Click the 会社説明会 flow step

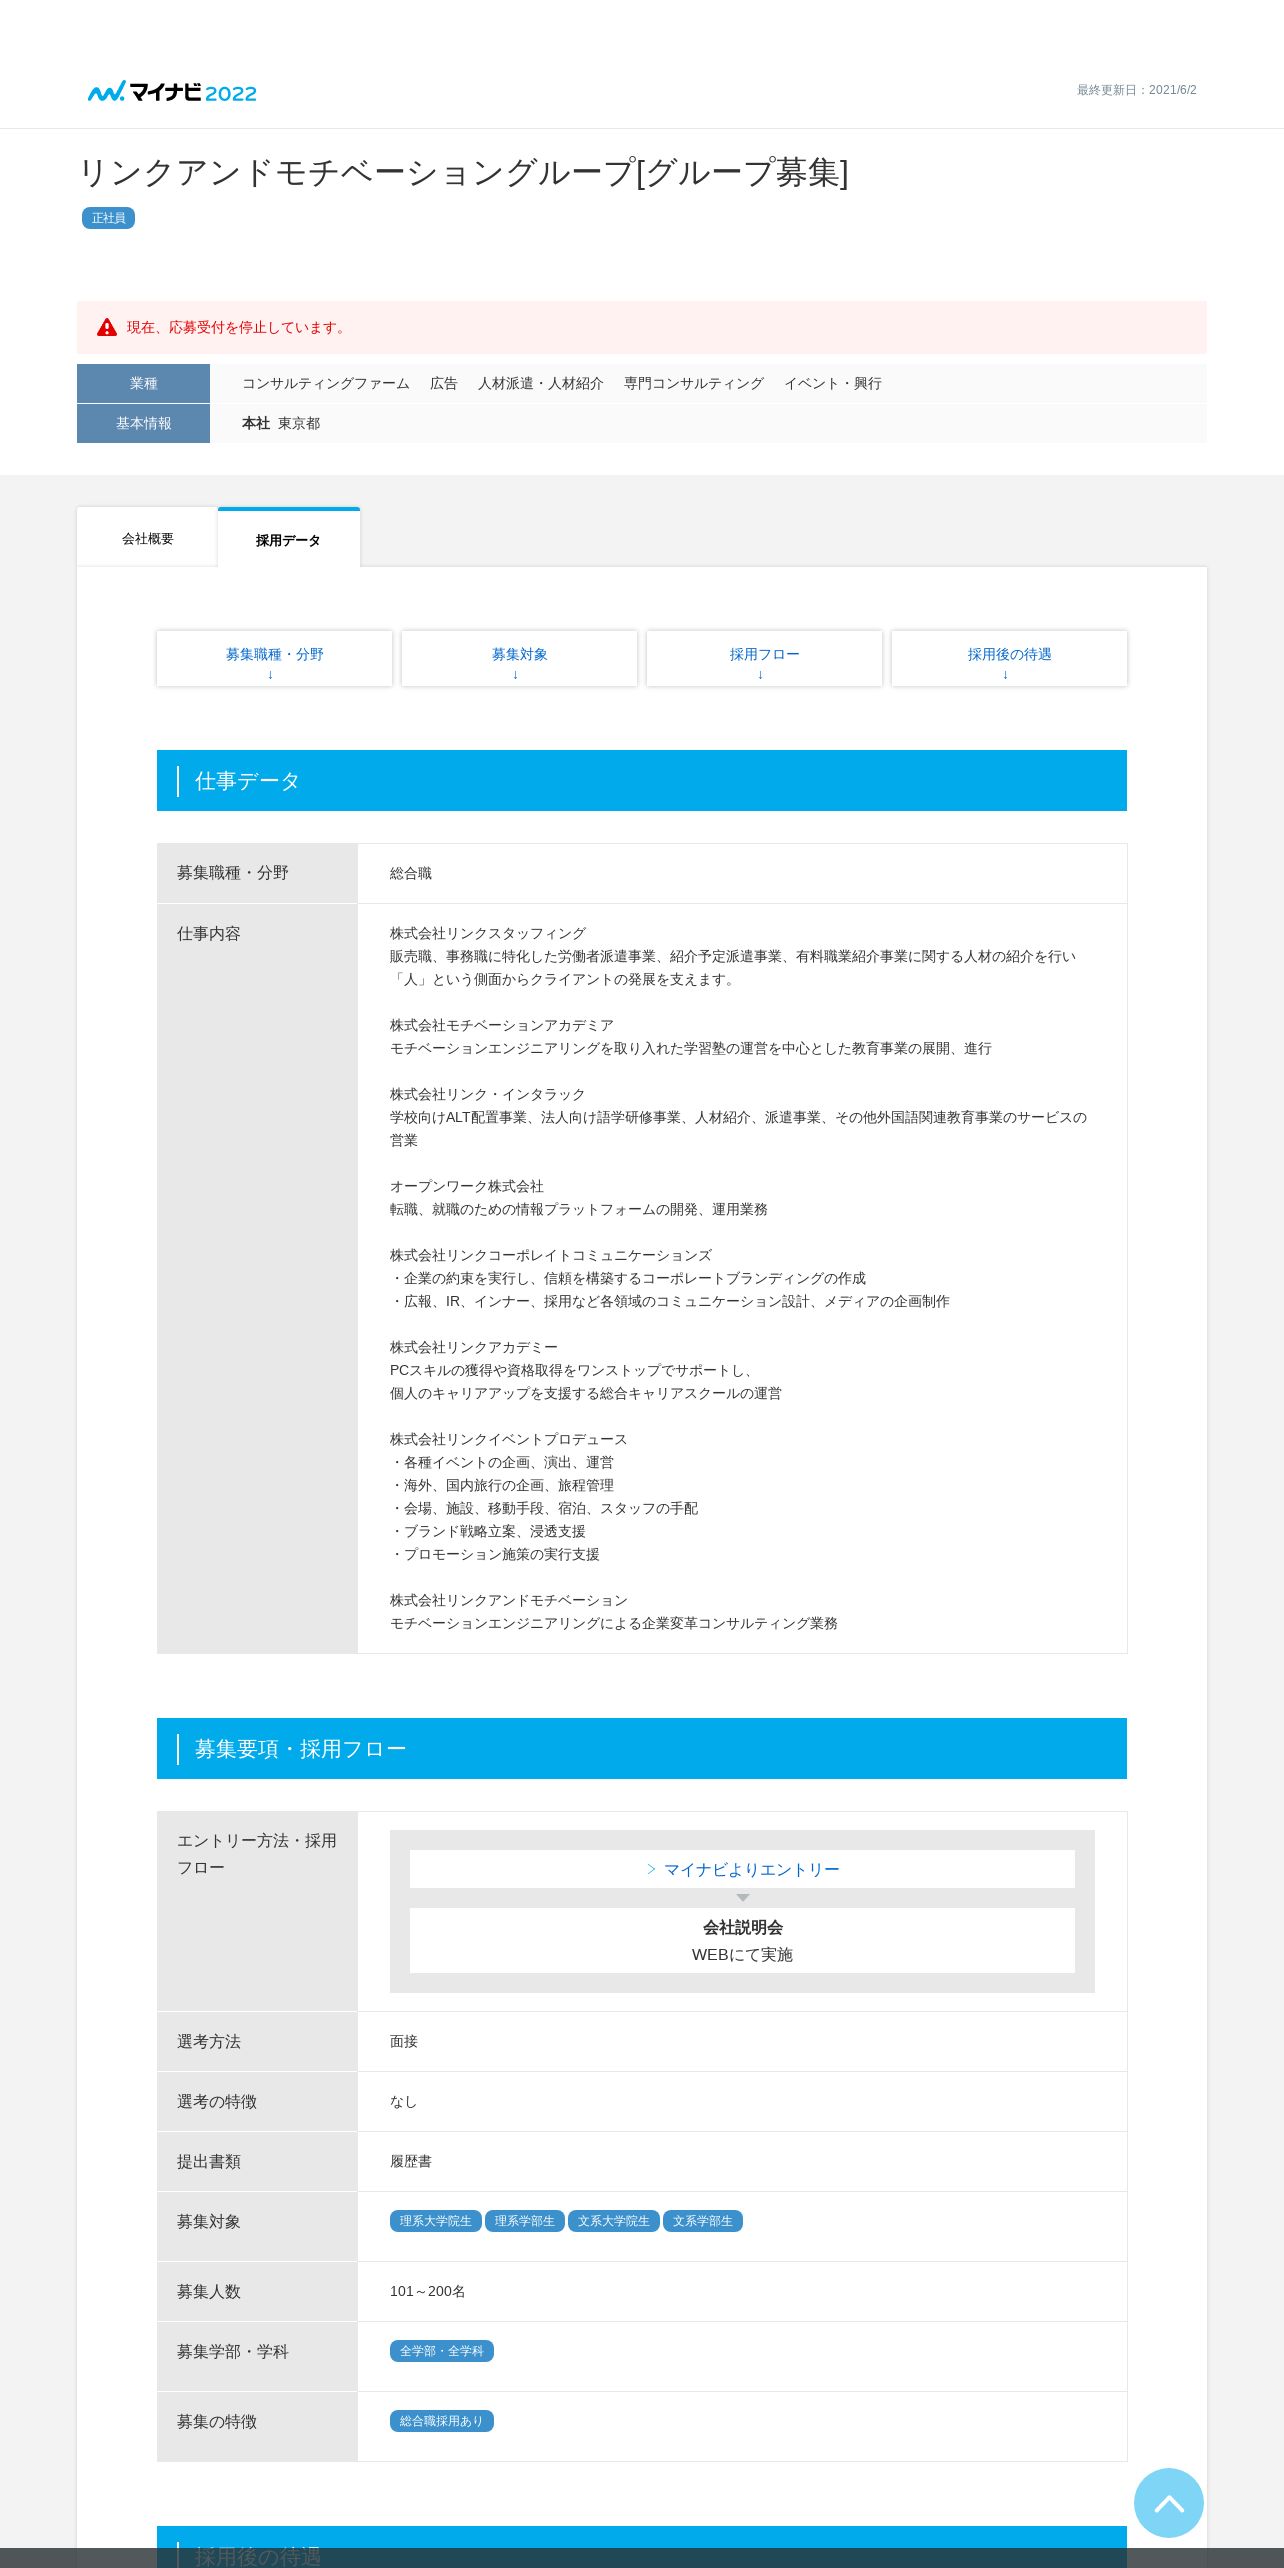[x=742, y=1940]
